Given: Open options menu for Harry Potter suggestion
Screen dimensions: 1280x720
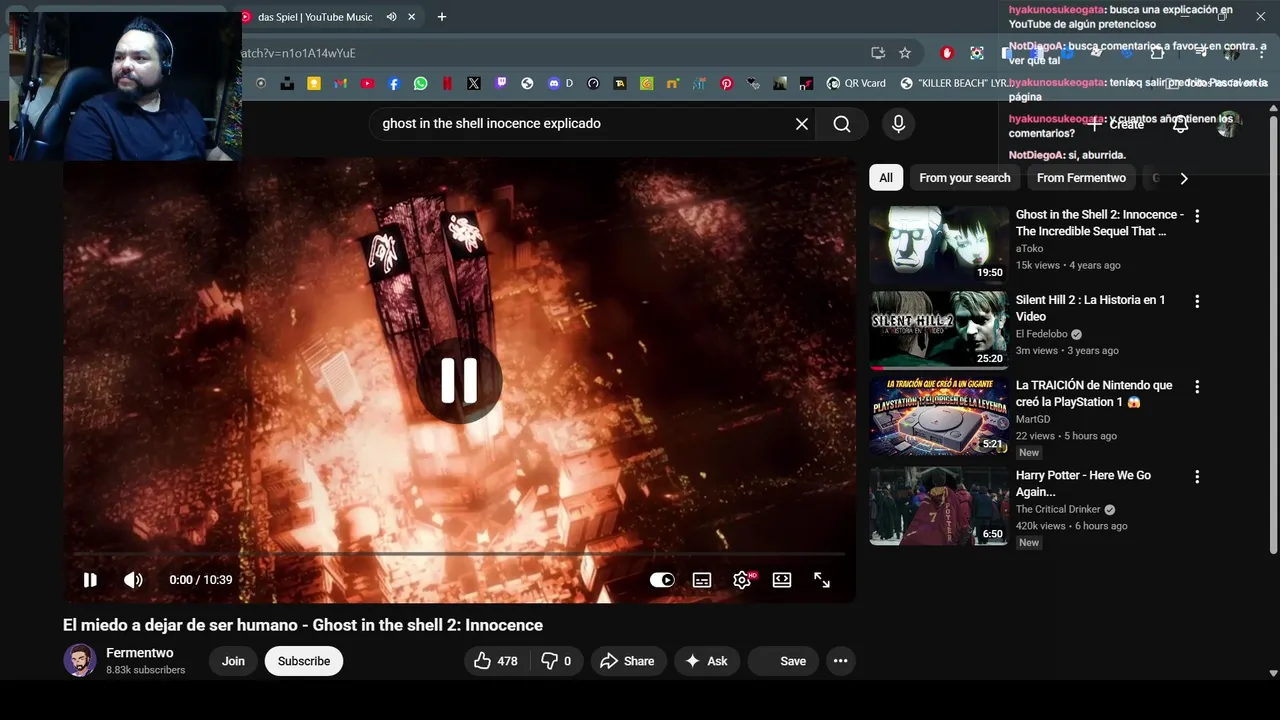Looking at the screenshot, I should click(1197, 477).
